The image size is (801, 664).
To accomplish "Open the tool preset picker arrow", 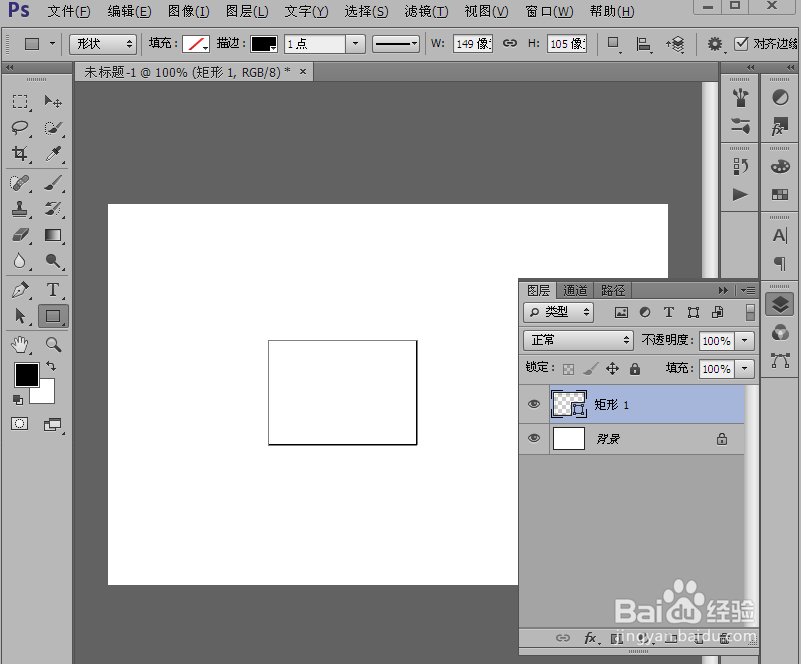I will tap(52, 44).
